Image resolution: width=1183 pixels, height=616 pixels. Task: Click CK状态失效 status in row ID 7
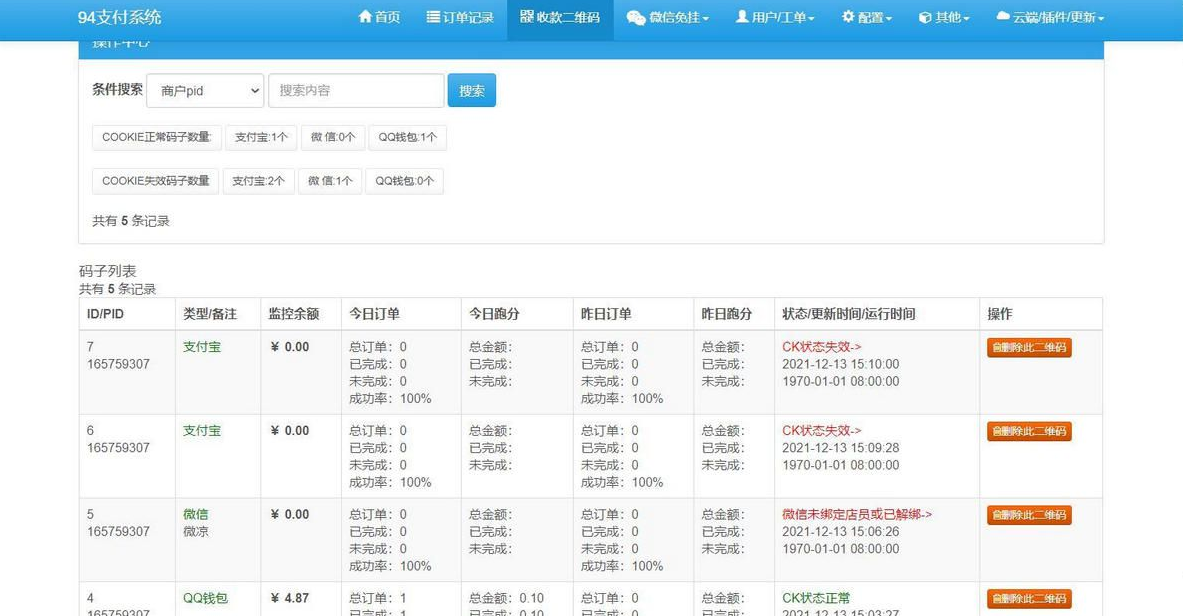coord(822,347)
